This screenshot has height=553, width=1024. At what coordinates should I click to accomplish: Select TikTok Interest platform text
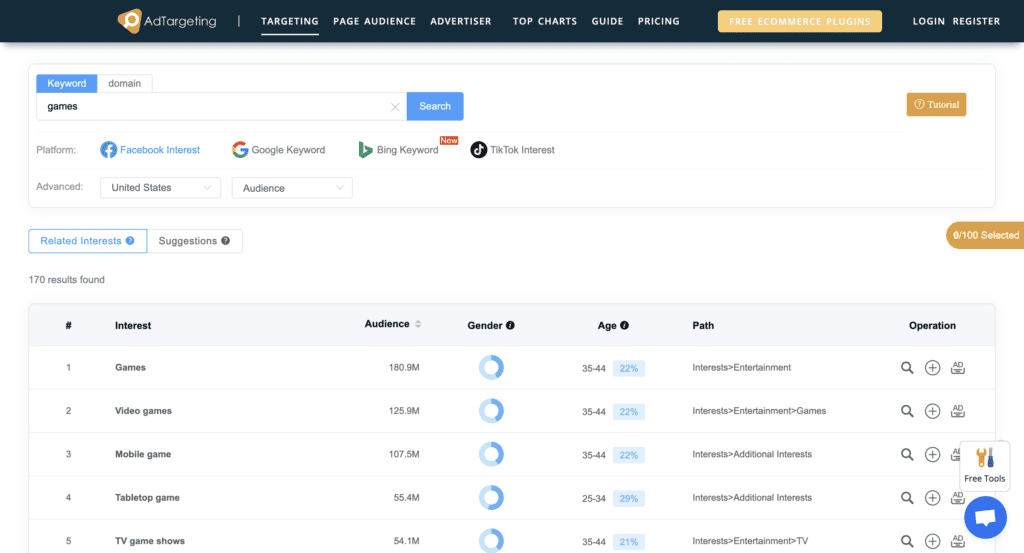[x=522, y=150]
